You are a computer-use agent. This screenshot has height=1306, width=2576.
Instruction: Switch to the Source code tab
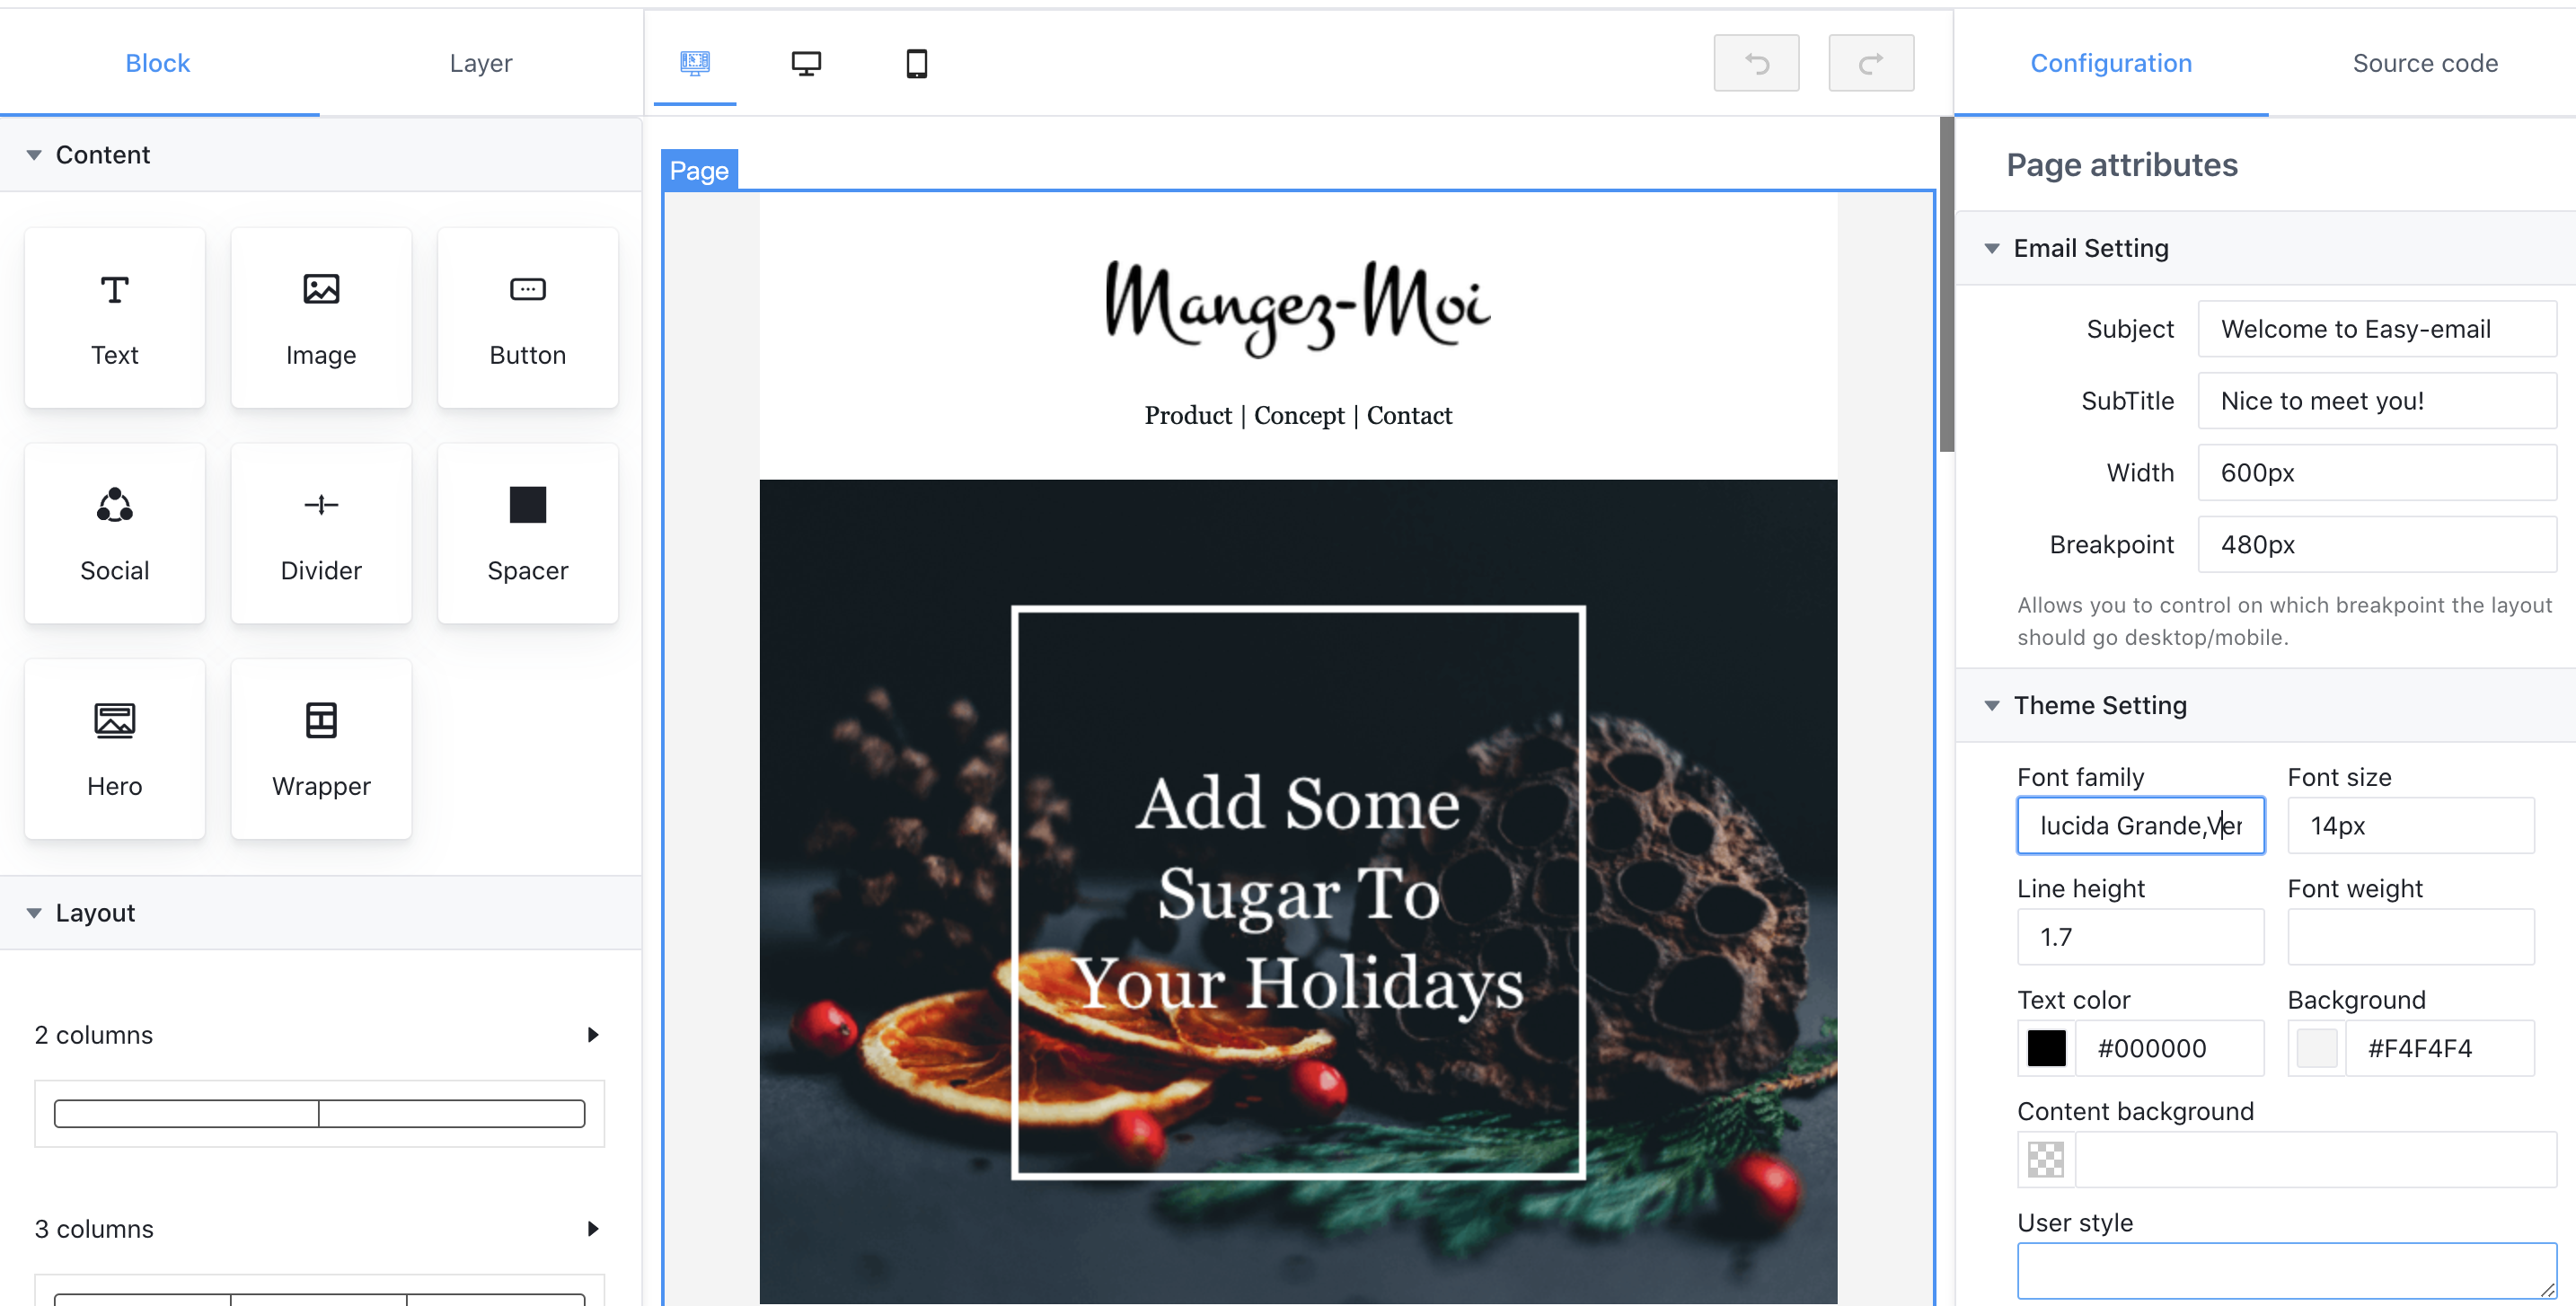[2424, 62]
